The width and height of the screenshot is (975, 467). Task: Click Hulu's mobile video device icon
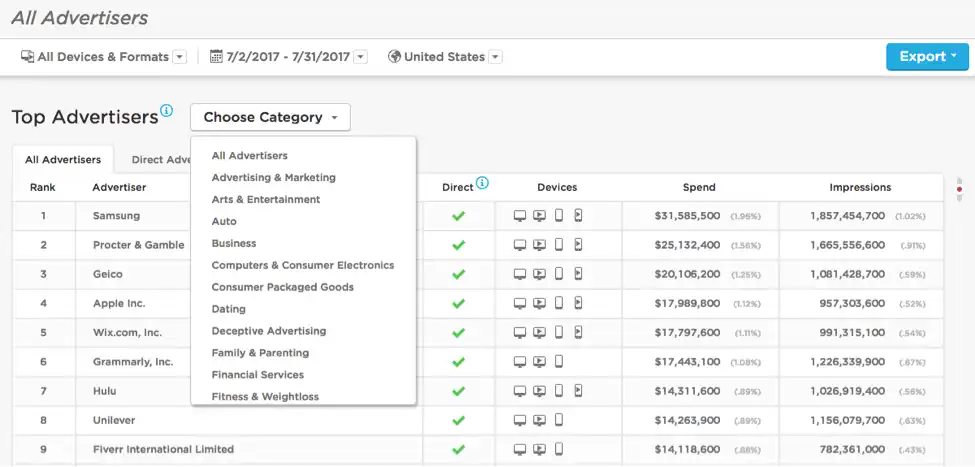click(x=578, y=391)
